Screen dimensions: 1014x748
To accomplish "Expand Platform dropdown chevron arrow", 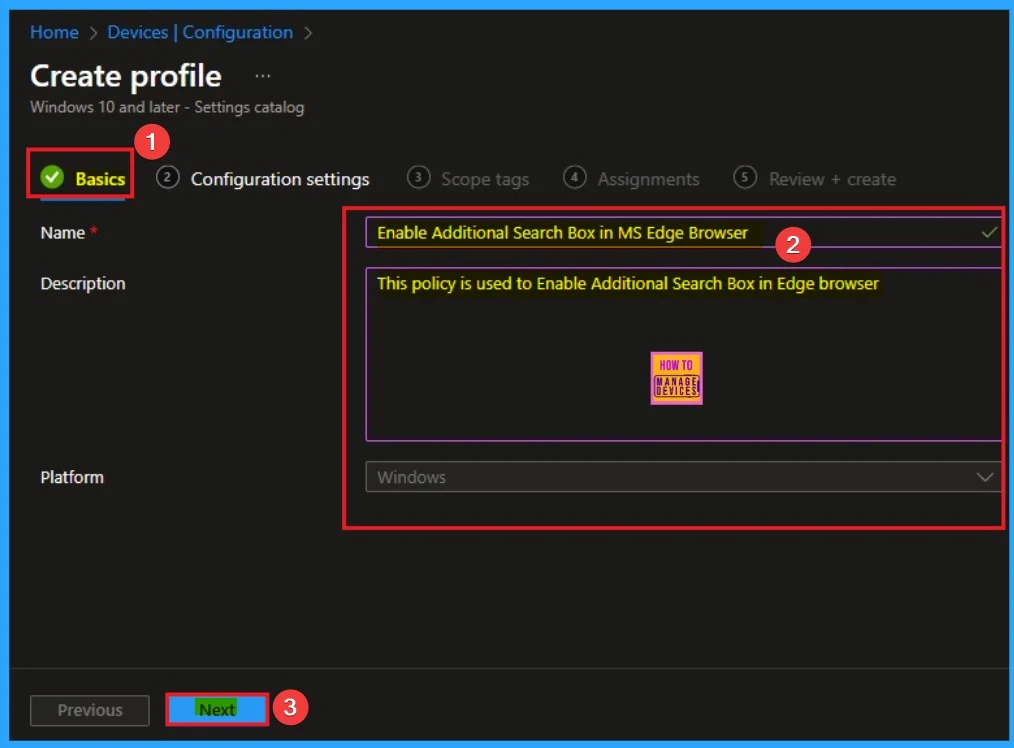I will click(x=985, y=477).
